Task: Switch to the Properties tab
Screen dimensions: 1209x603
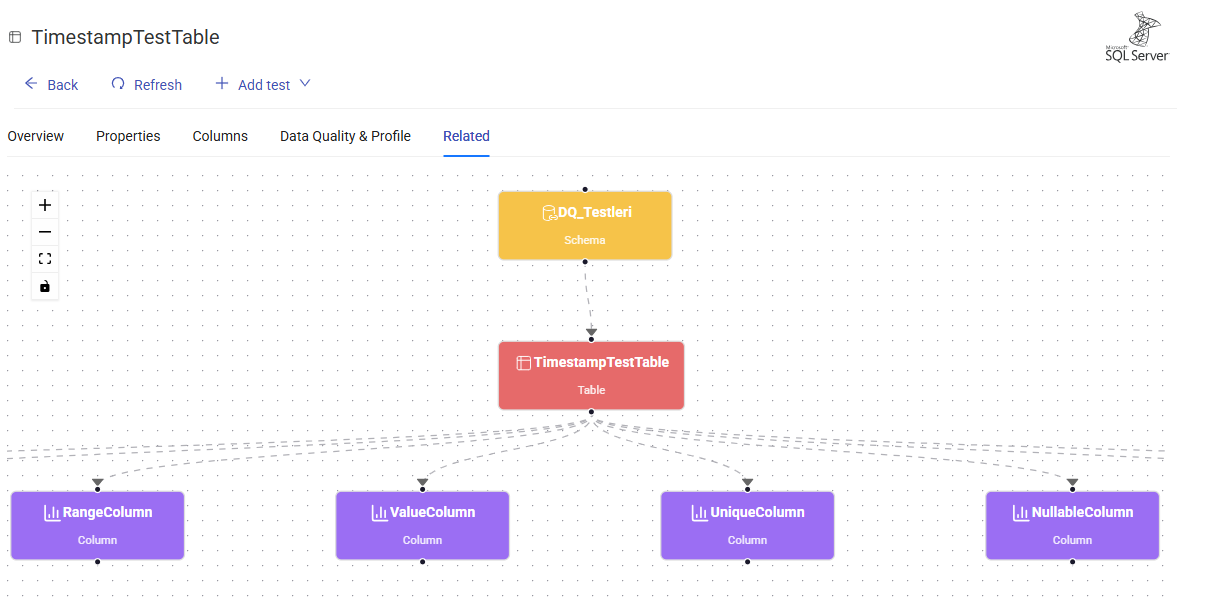Action: pyautogui.click(x=128, y=136)
